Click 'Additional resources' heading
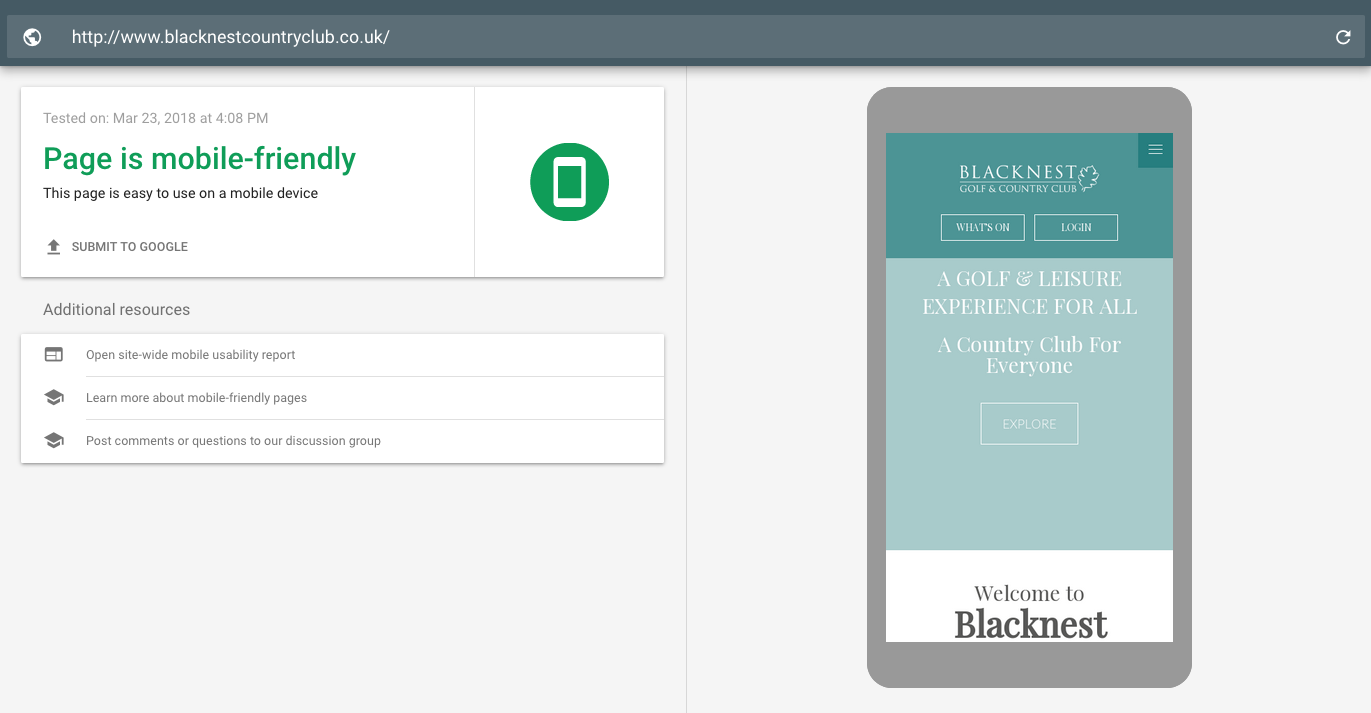Screen dimensions: 1371x713 (116, 310)
